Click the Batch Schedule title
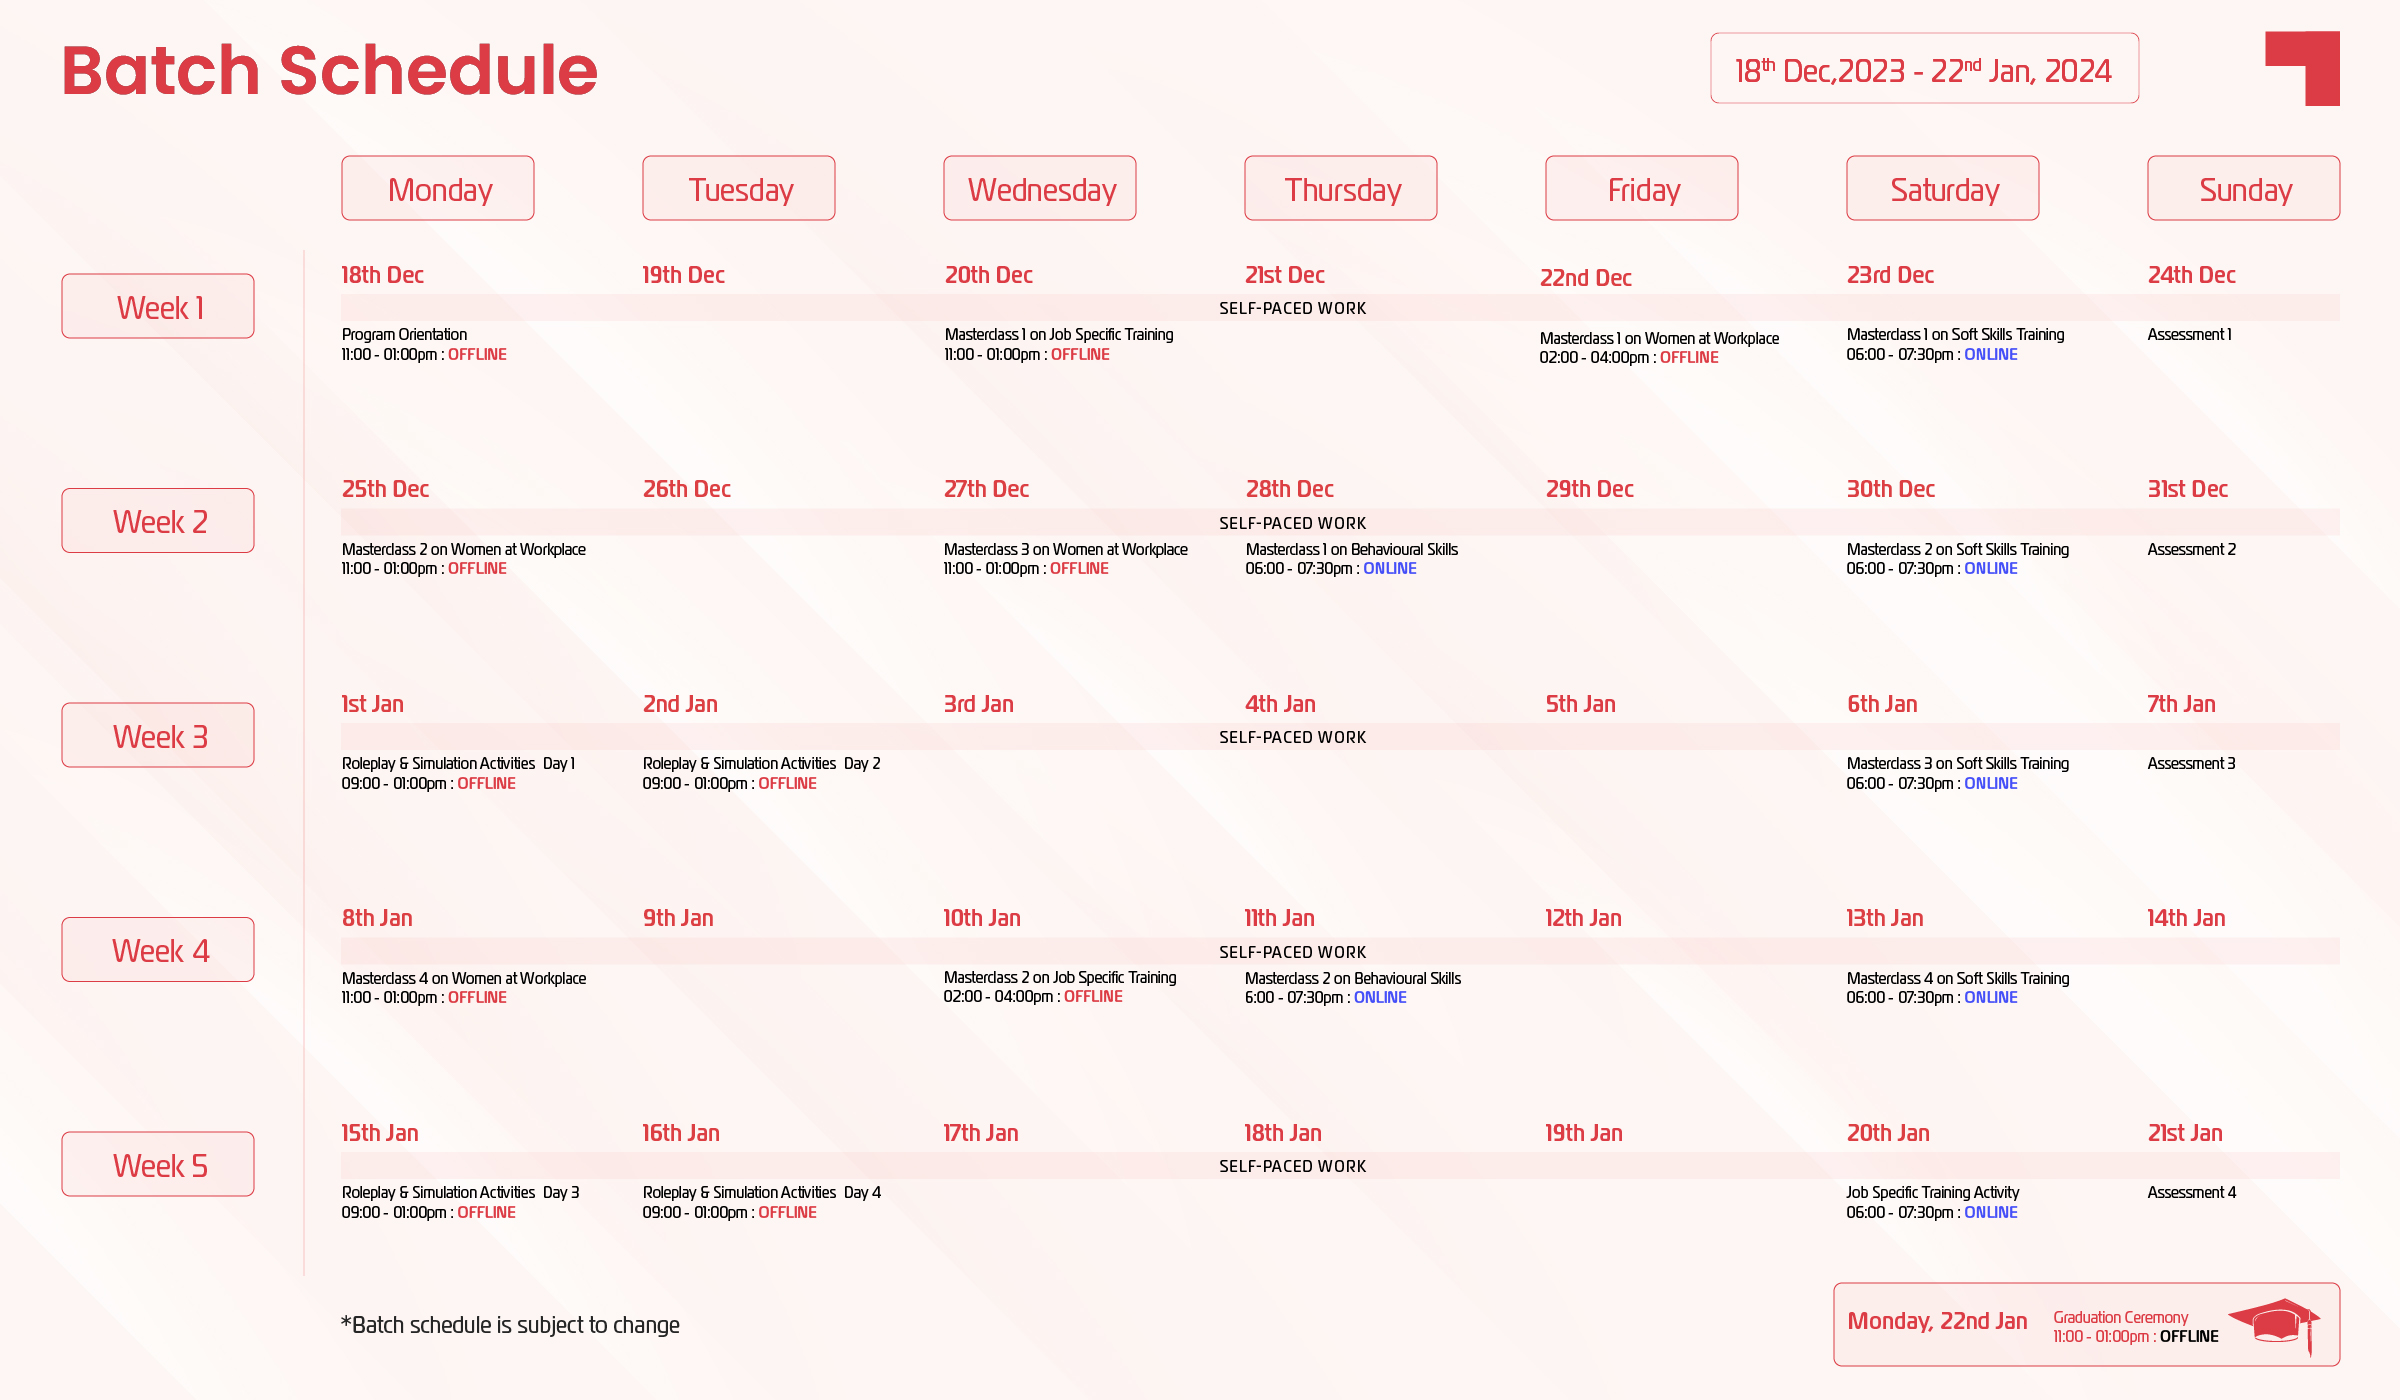The height and width of the screenshot is (1400, 2400). coord(330,71)
